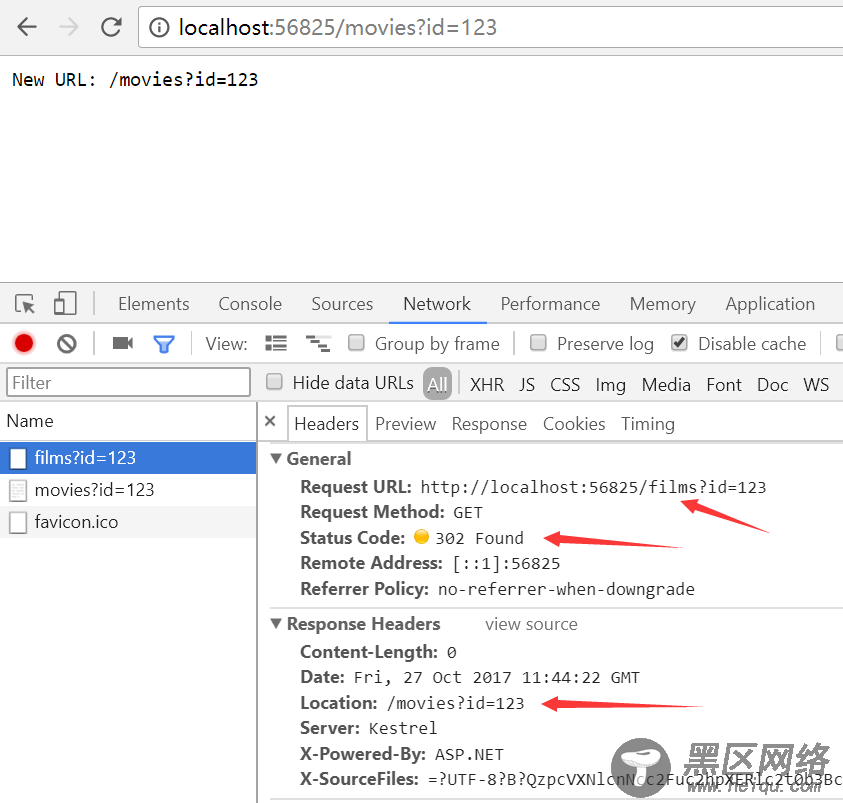Screen dimensions: 843x803
Task: Click the page text New URL: /movies?id=123
Action: pos(135,80)
